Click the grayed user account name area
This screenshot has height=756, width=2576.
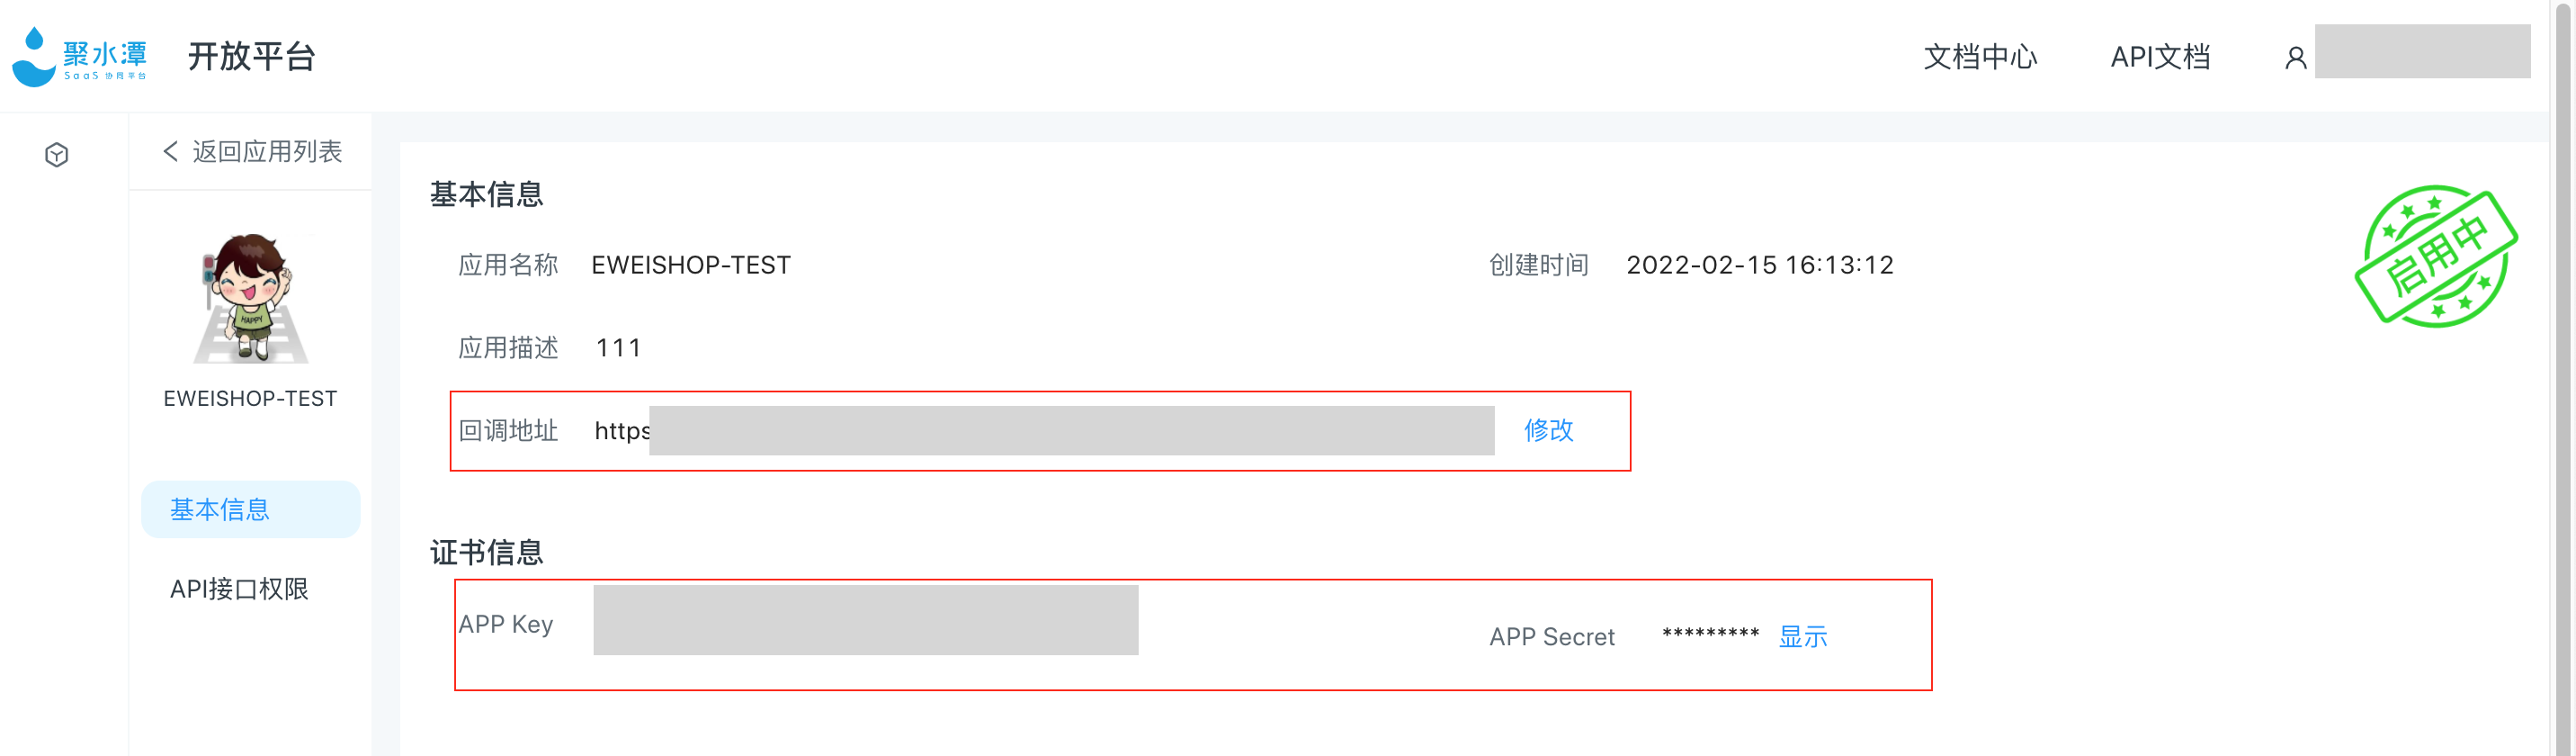tap(2422, 51)
